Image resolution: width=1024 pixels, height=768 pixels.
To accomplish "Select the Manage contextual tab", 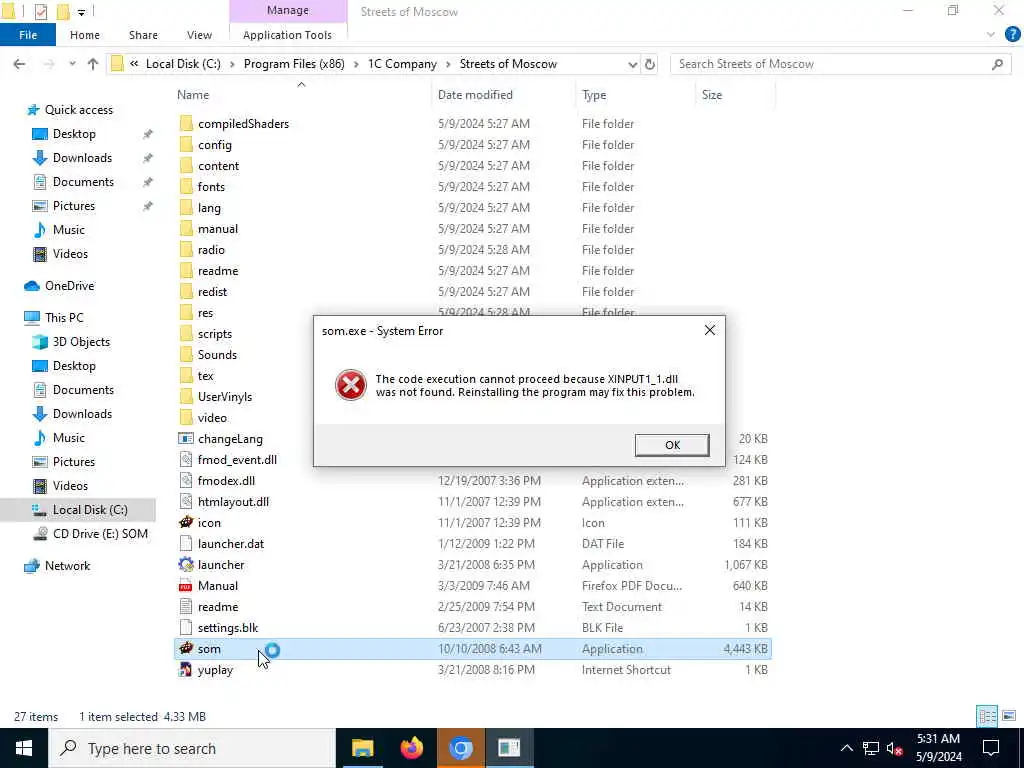I will point(288,10).
